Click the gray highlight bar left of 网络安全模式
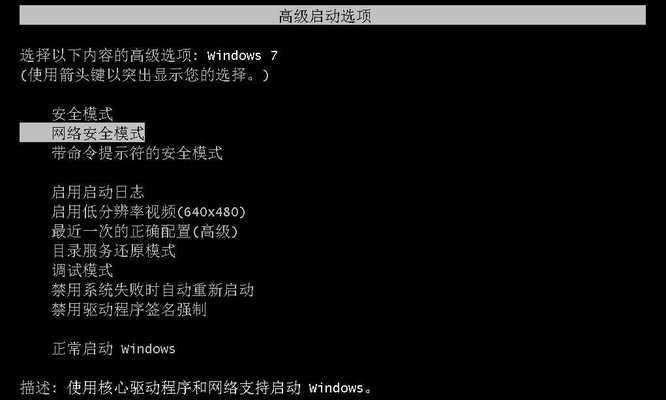 [35, 133]
